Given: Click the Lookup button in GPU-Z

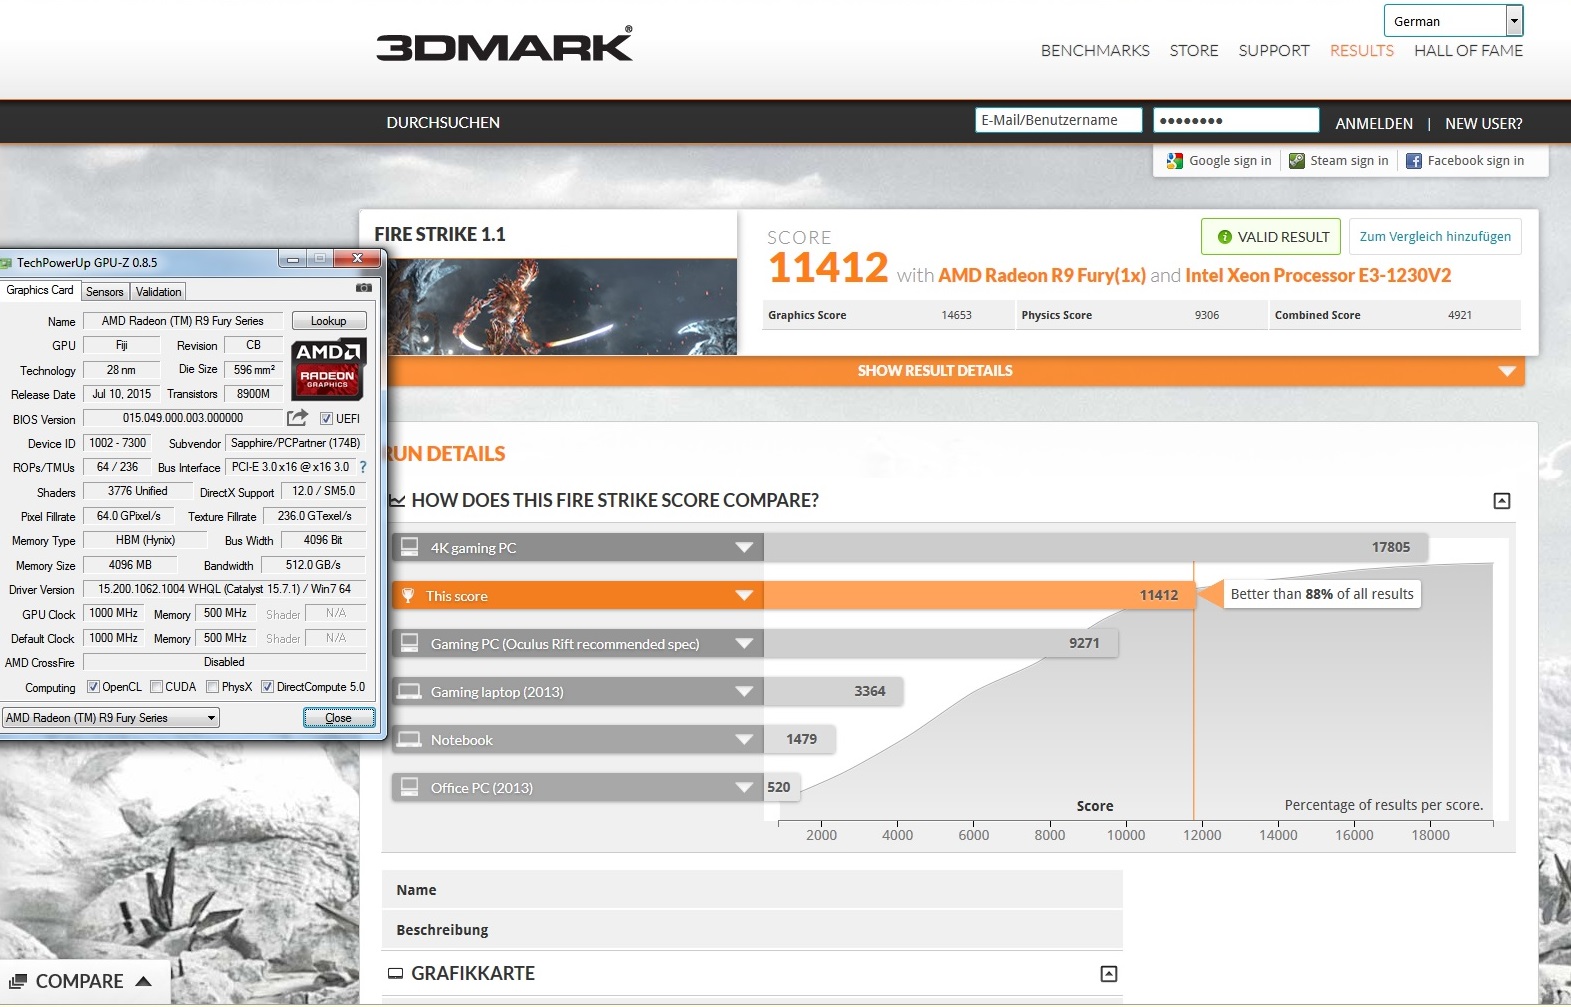Looking at the screenshot, I should (x=329, y=321).
